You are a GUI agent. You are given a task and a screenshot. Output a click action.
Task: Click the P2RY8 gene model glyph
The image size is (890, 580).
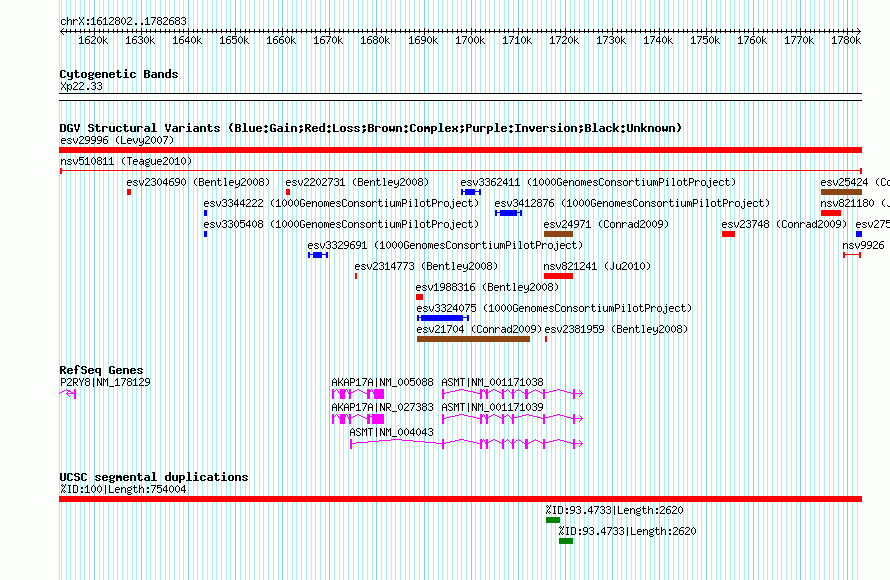(68, 393)
